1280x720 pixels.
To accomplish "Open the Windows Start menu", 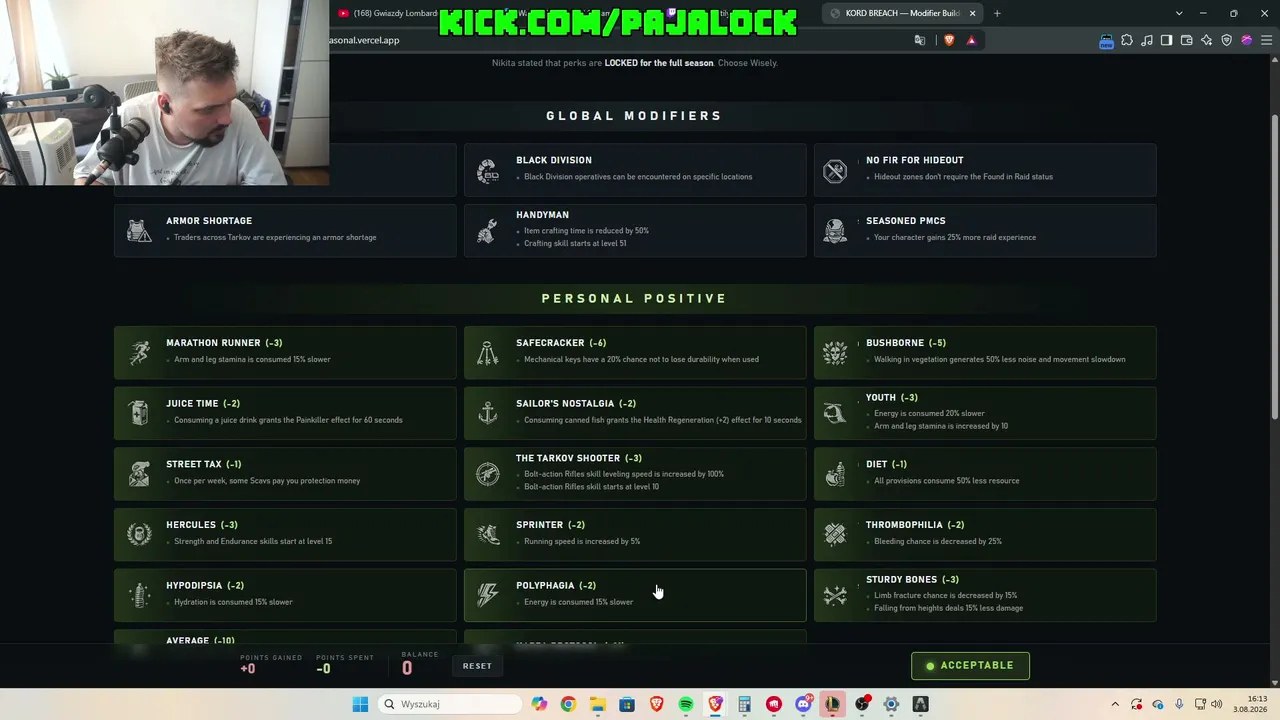I will (x=360, y=704).
